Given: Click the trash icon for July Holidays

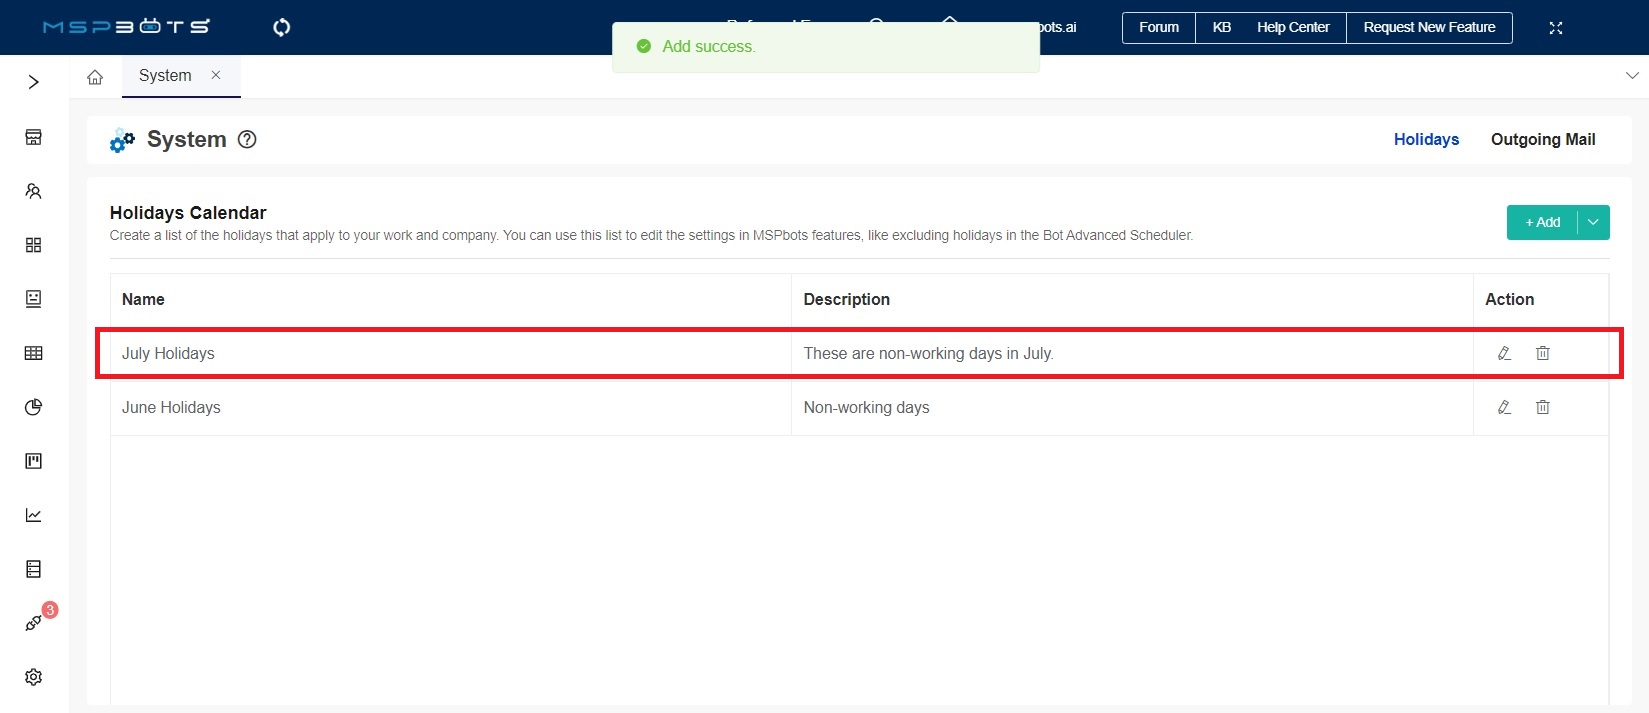Looking at the screenshot, I should [x=1543, y=353].
